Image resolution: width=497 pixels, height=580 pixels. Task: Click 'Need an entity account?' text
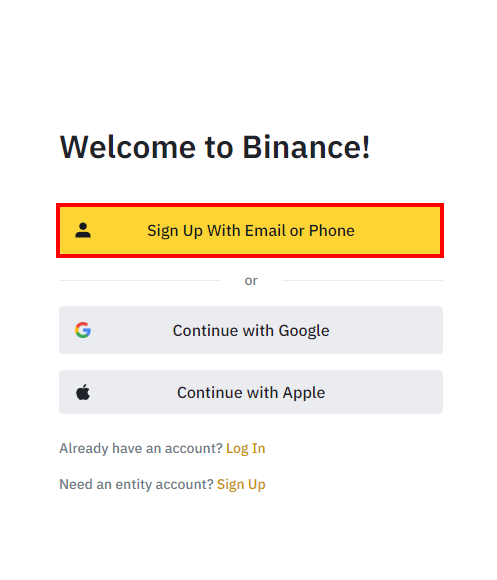tap(136, 484)
